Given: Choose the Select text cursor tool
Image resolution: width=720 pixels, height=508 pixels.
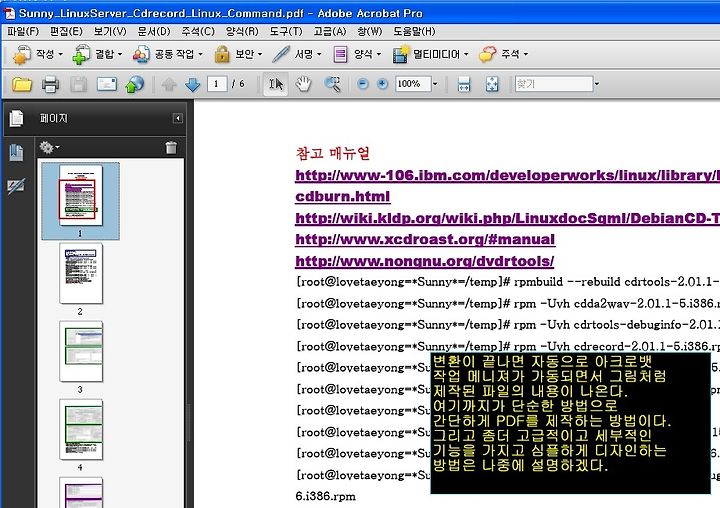Looking at the screenshot, I should coord(276,84).
